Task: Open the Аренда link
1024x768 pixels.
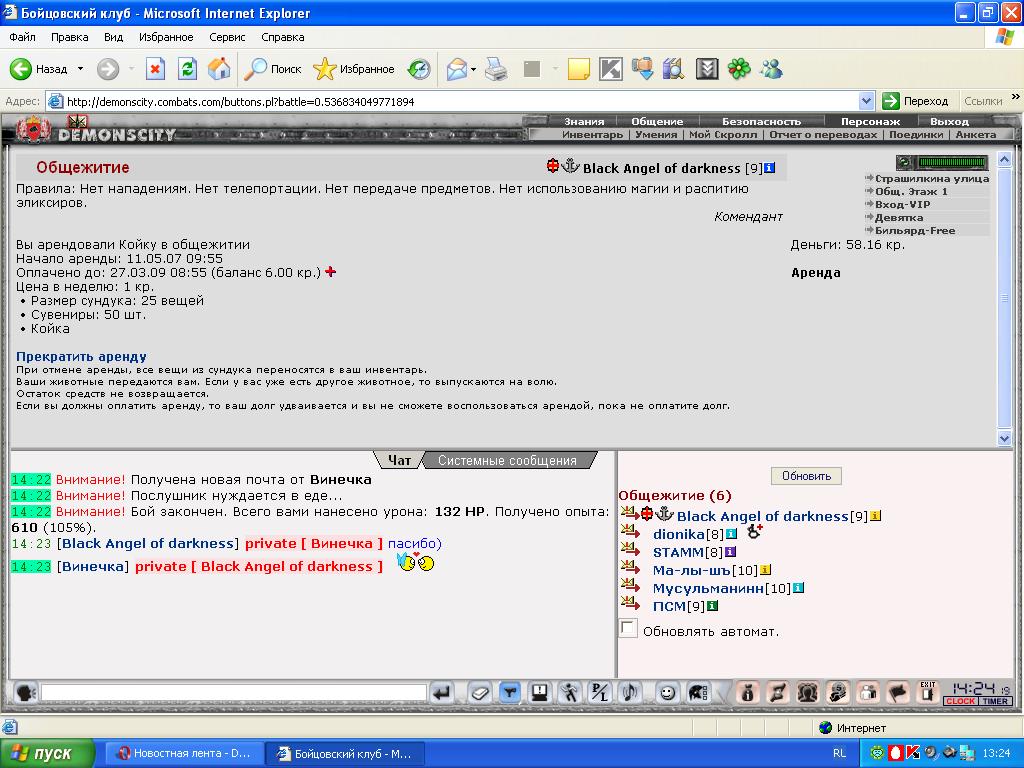Action: point(816,273)
